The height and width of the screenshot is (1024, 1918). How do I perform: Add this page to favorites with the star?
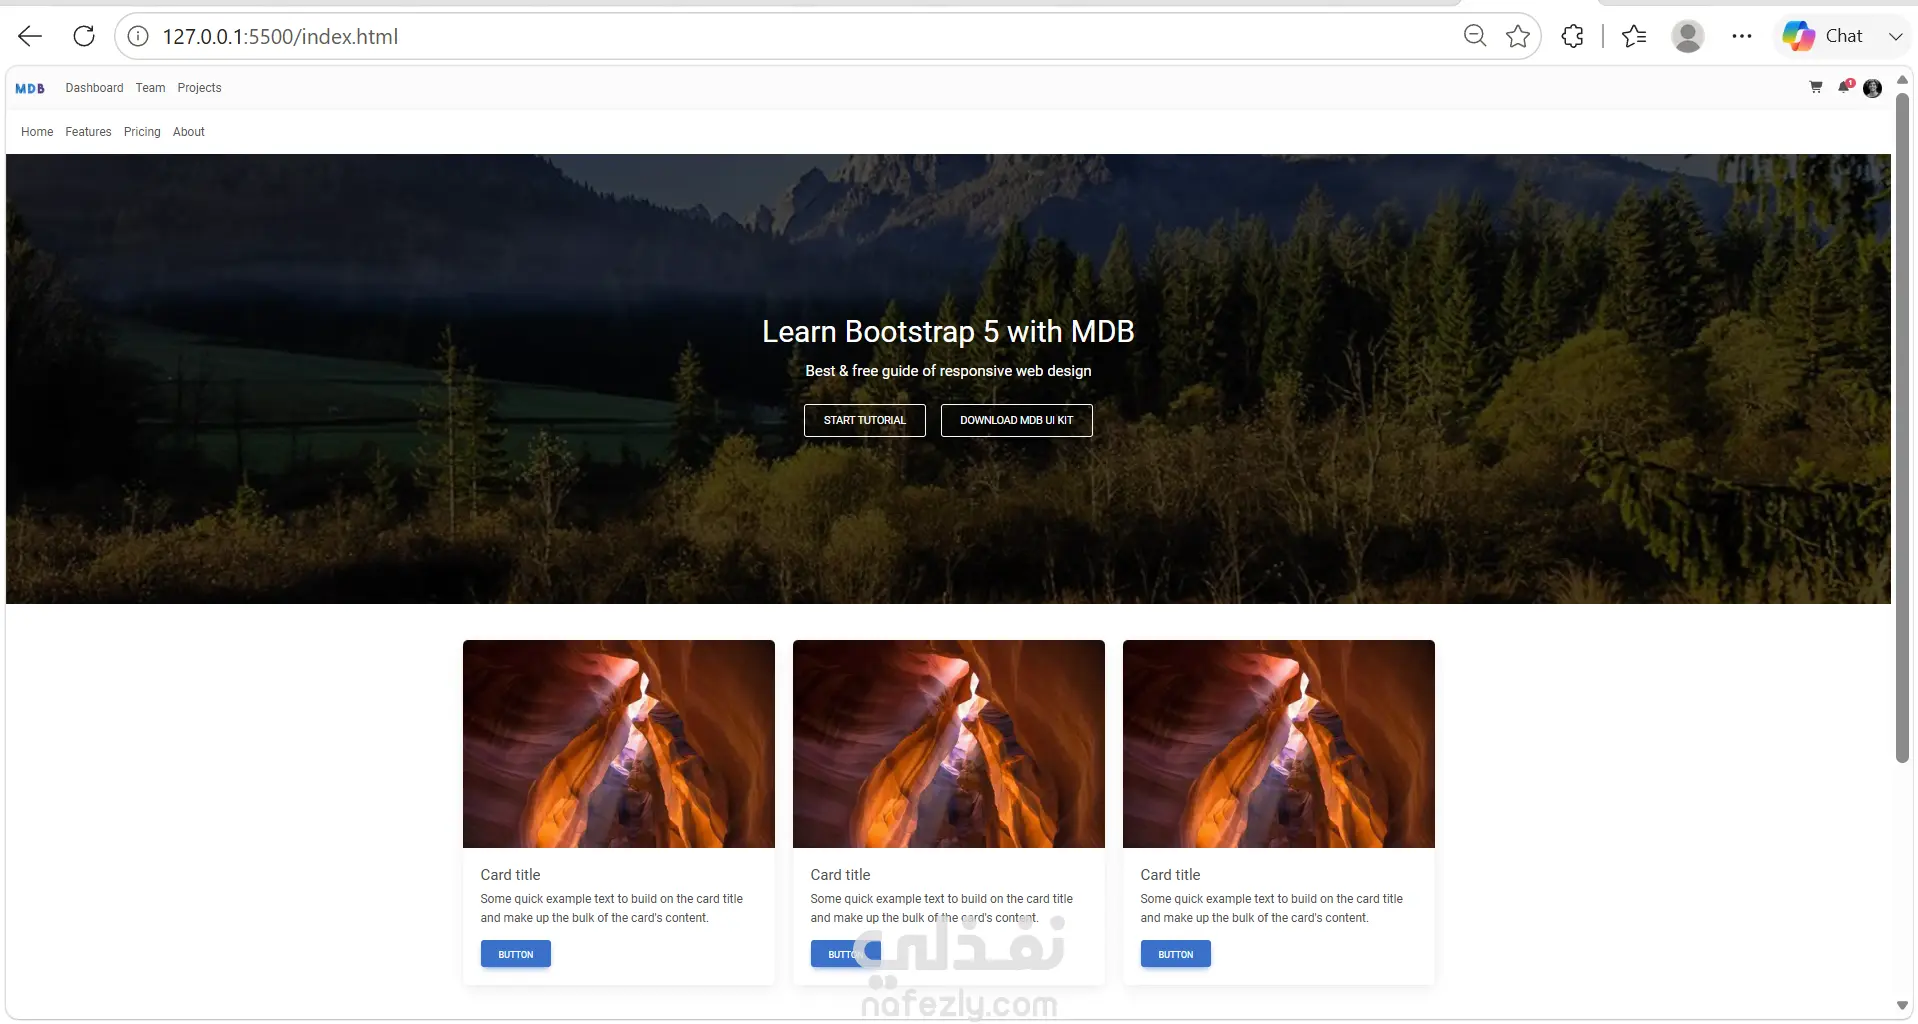tap(1518, 36)
